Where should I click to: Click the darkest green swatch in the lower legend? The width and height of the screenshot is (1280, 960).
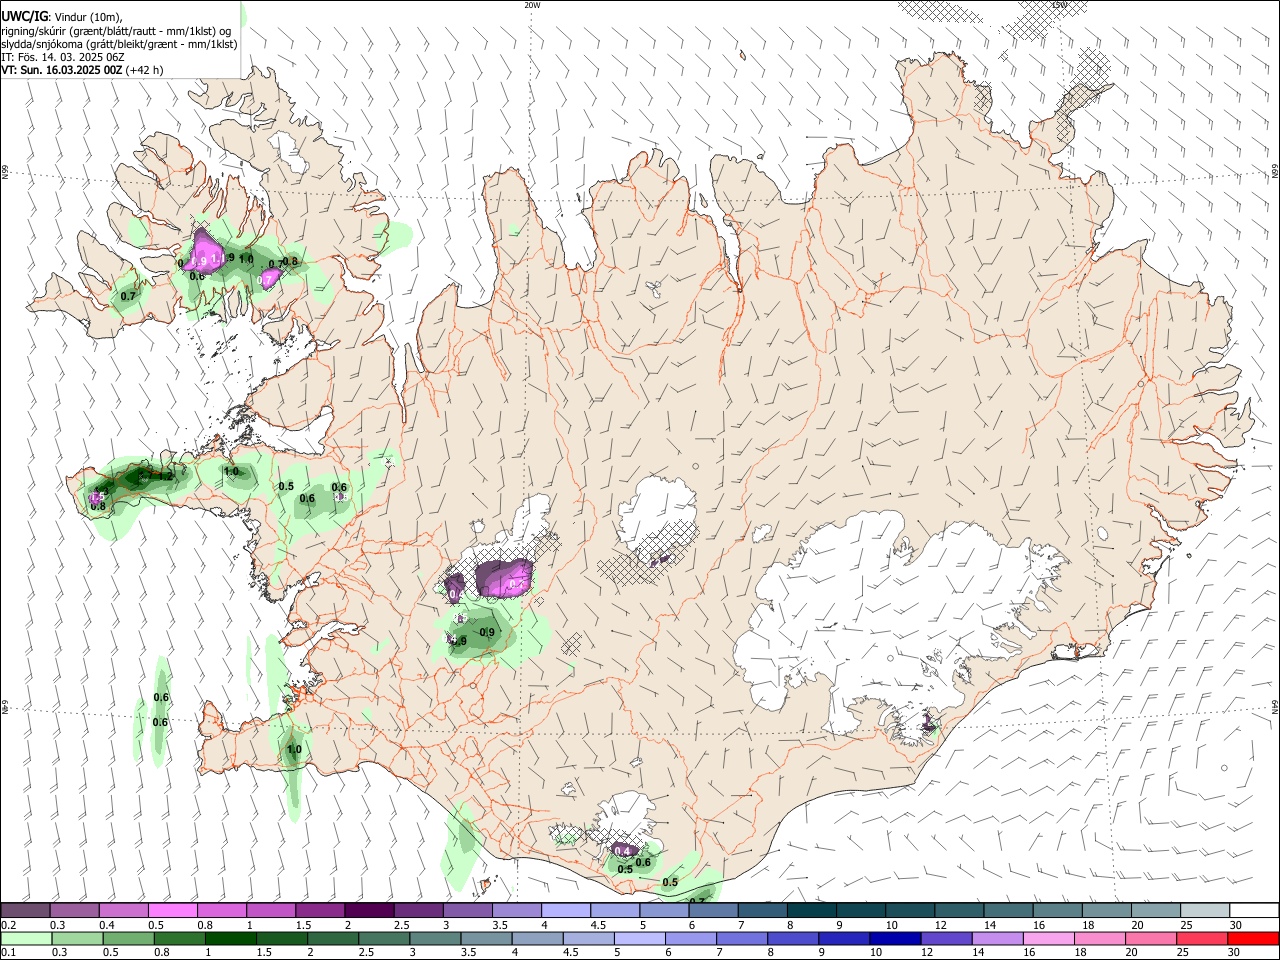point(231,938)
